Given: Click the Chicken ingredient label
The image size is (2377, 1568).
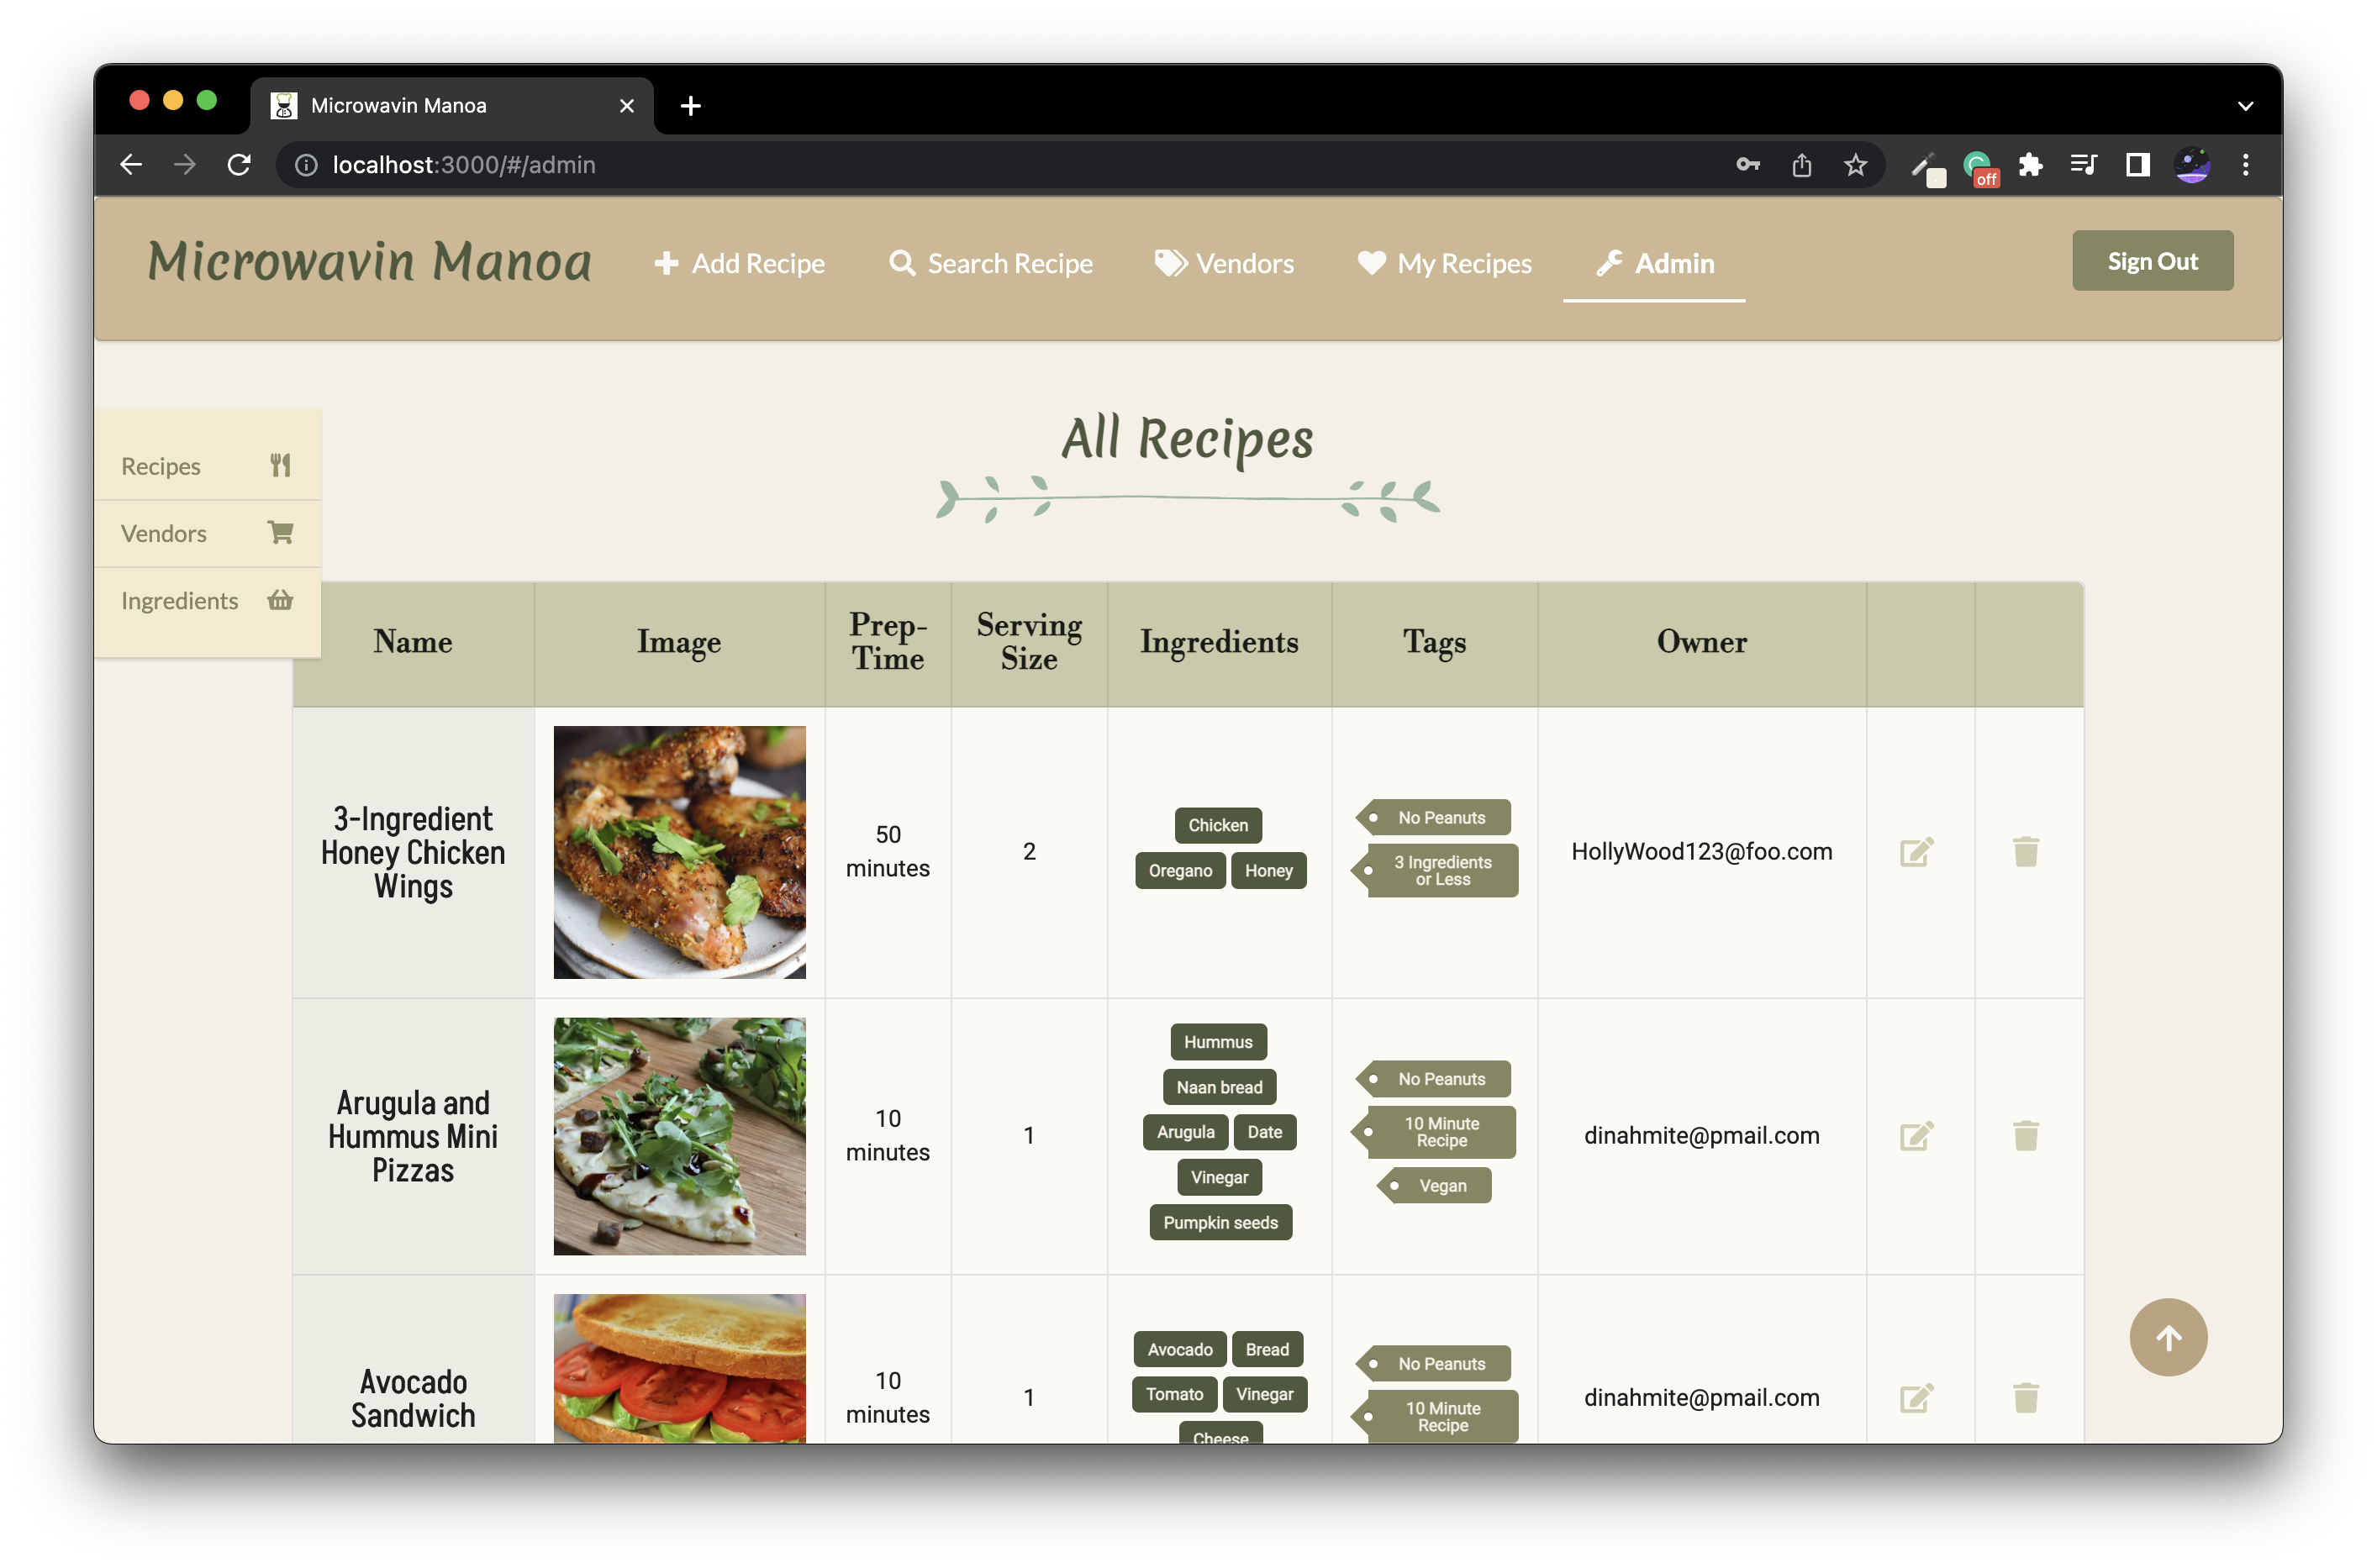Looking at the screenshot, I should tap(1217, 825).
